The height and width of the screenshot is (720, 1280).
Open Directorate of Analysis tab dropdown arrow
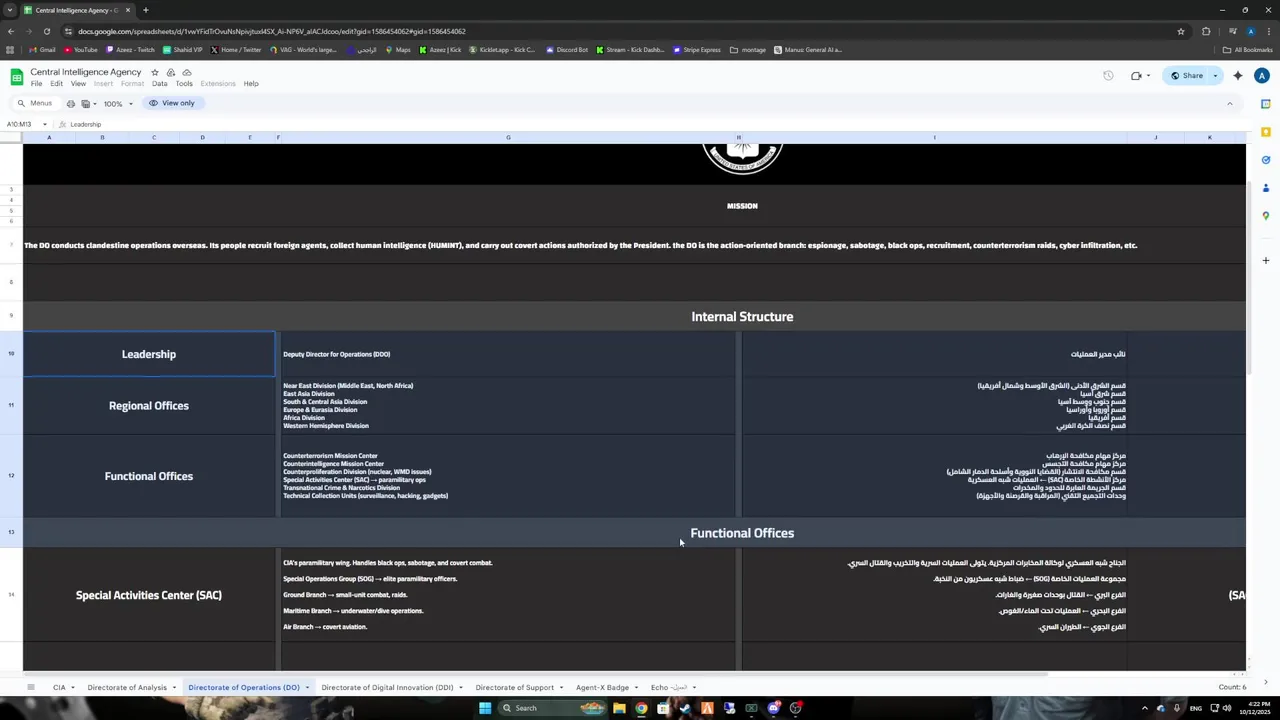click(174, 688)
